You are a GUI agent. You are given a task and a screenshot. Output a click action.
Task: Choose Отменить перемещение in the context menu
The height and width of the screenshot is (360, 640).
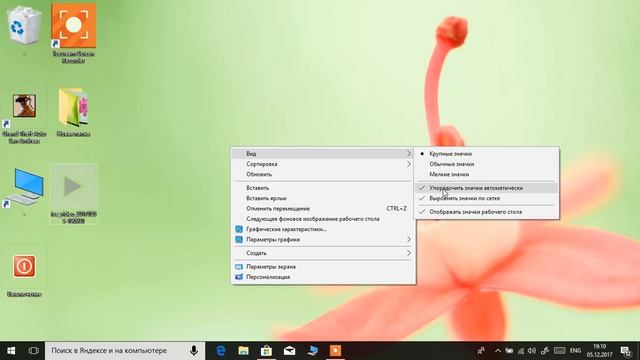pos(323,209)
